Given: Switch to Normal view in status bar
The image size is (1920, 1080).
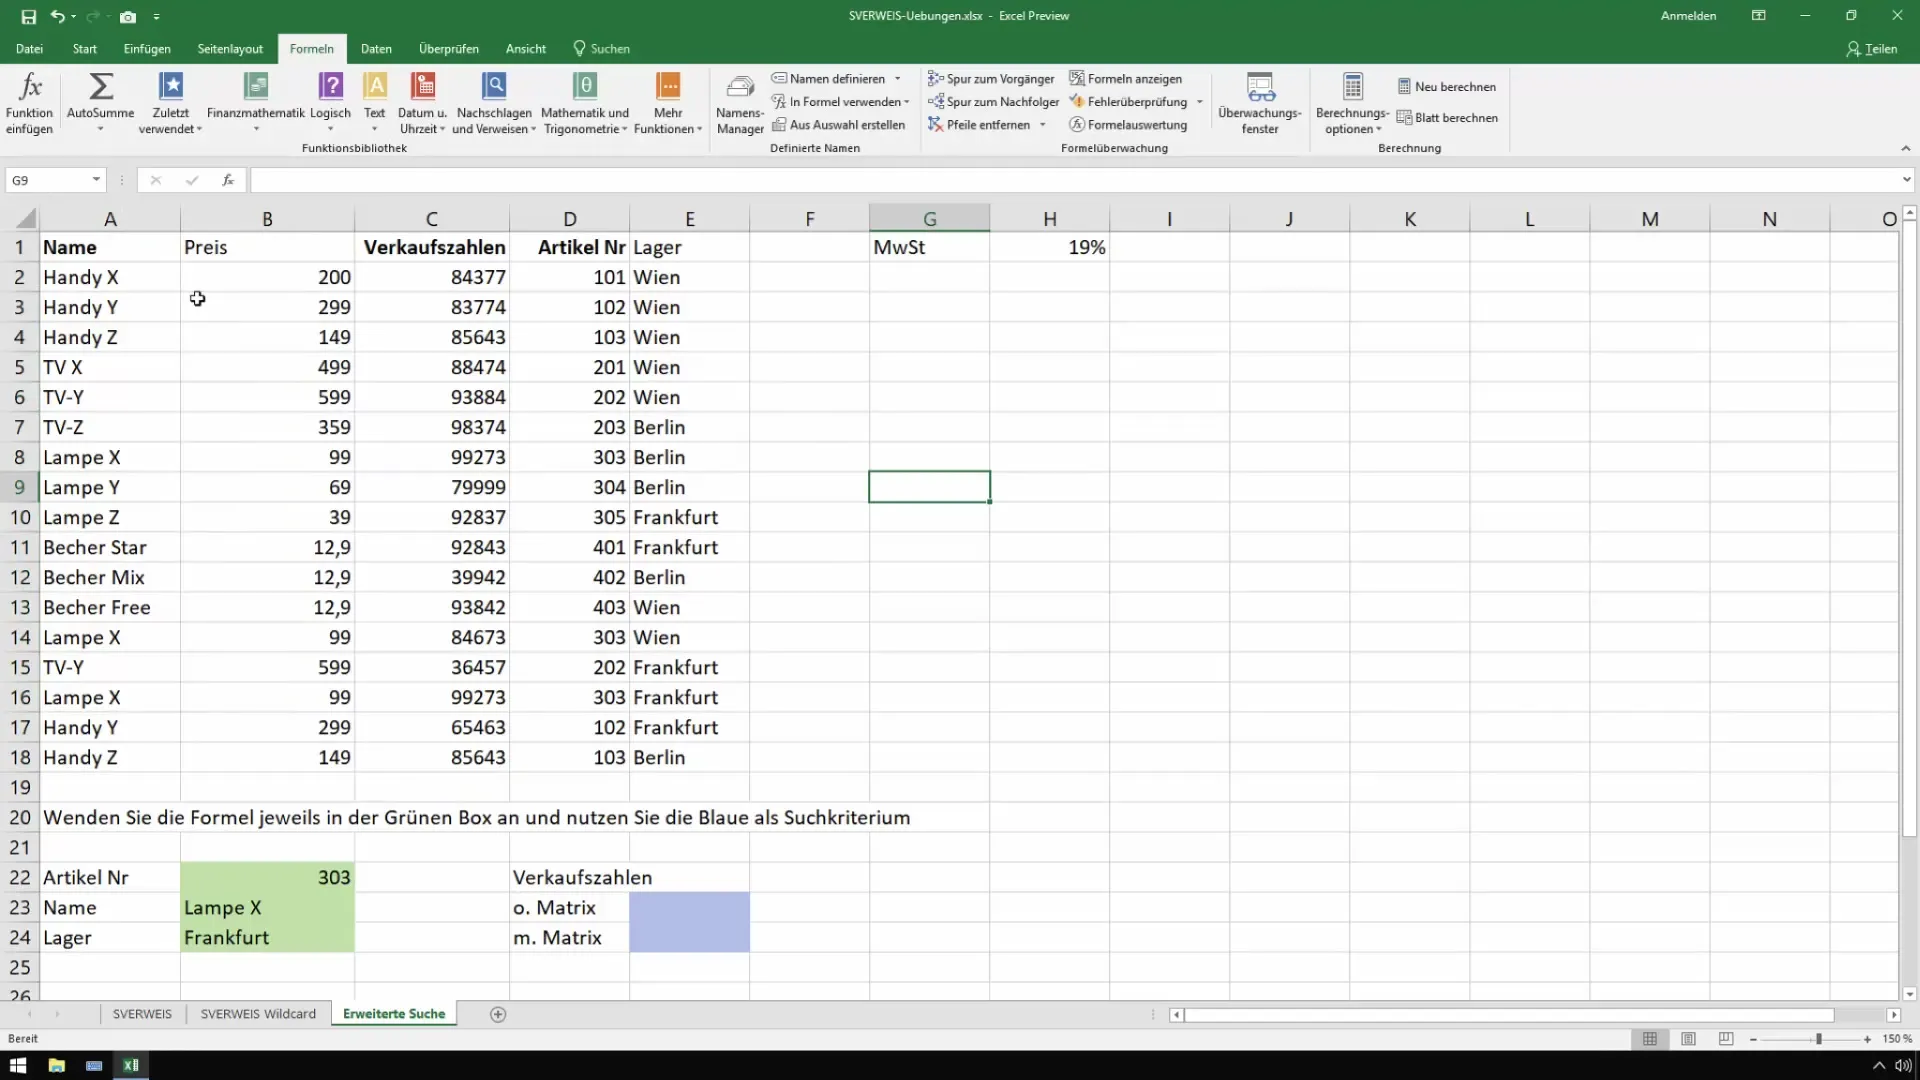Looking at the screenshot, I should (1650, 1039).
